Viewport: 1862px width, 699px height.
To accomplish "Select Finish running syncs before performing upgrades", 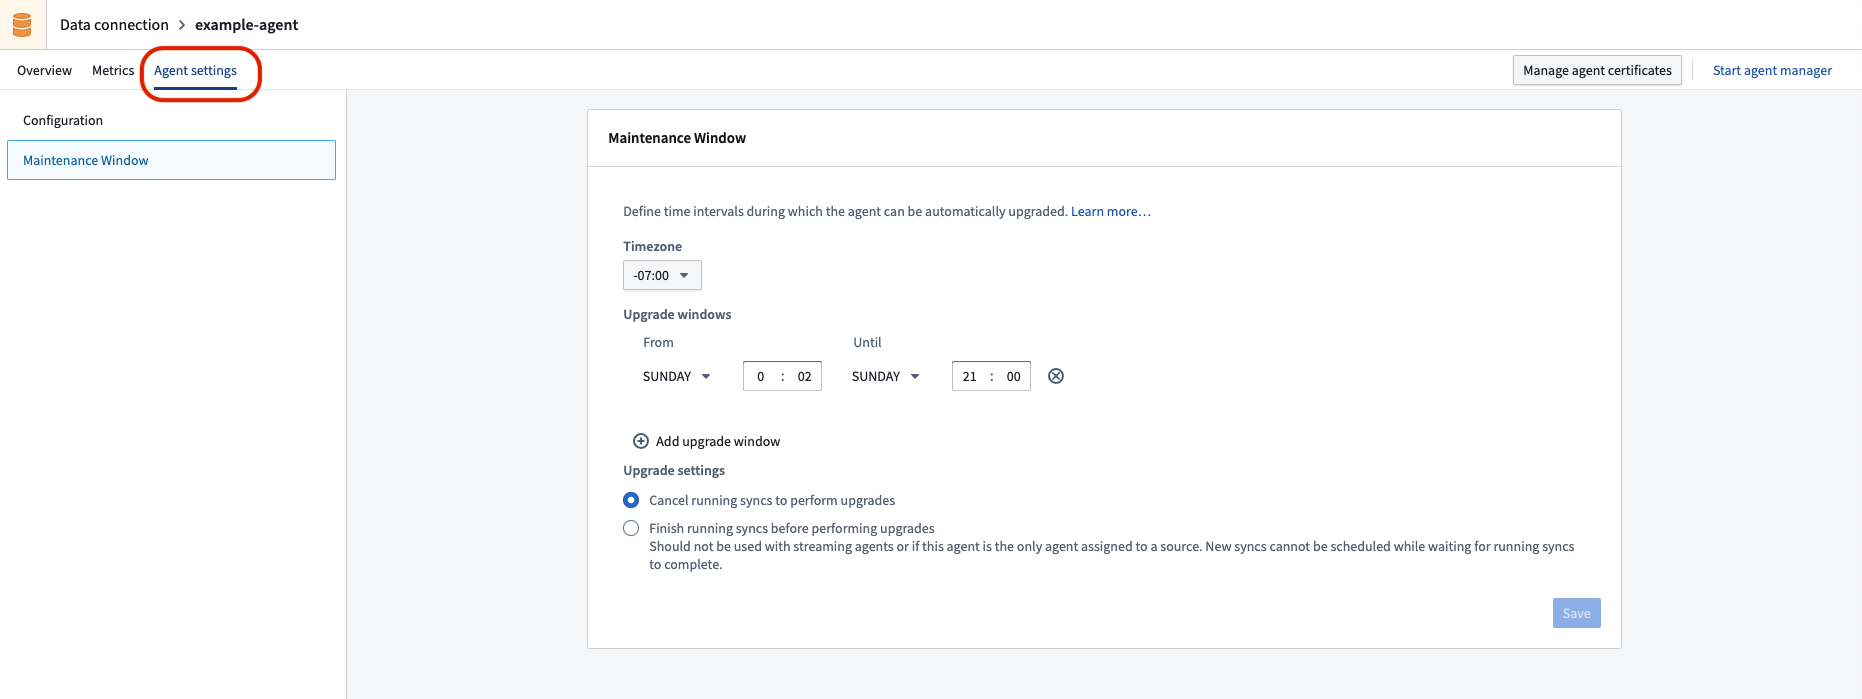I will click(631, 528).
